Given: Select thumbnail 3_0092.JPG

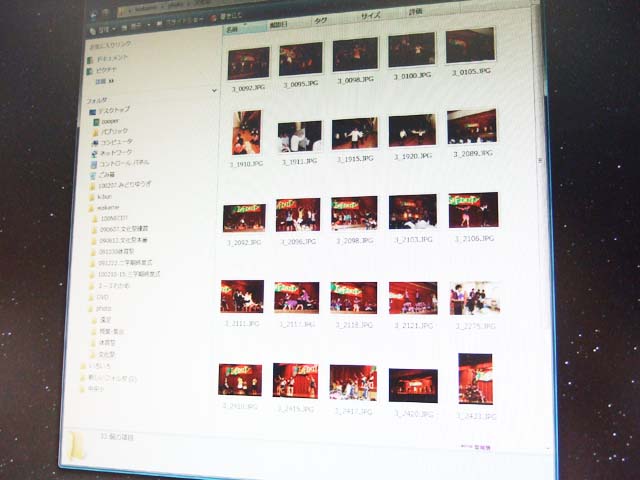Looking at the screenshot, I should click(249, 63).
